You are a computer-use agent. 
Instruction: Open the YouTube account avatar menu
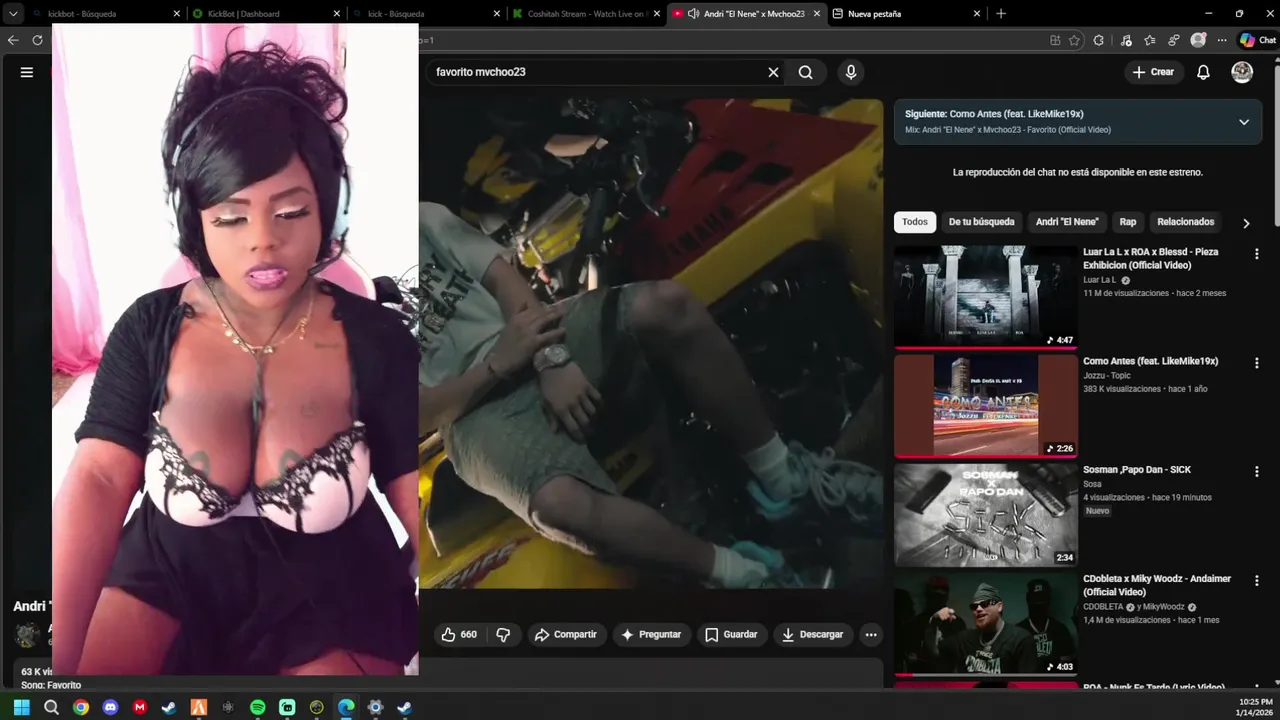click(1242, 72)
